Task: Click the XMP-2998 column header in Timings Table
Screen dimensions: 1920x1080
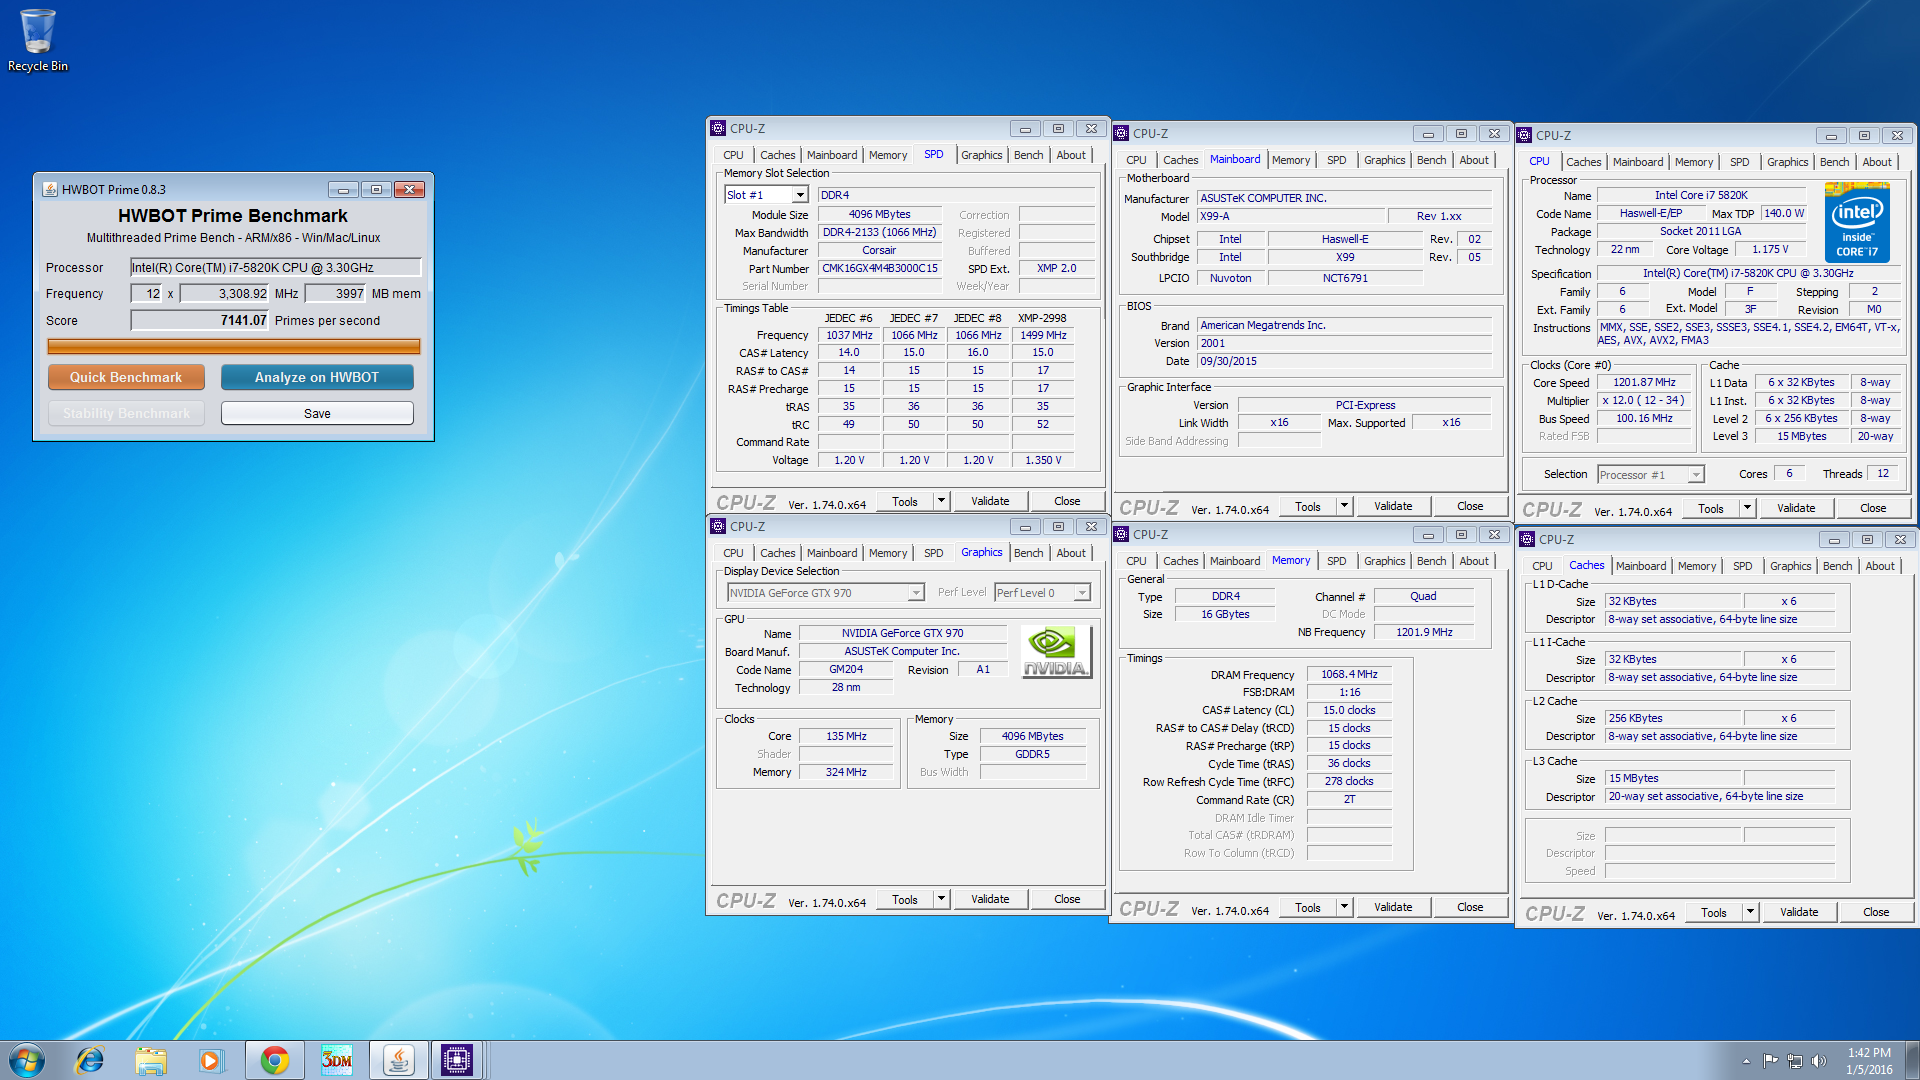Action: 1042,318
